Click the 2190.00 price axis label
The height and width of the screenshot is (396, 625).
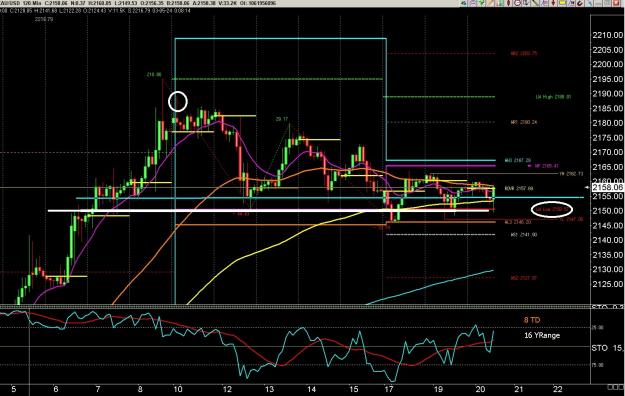608,94
